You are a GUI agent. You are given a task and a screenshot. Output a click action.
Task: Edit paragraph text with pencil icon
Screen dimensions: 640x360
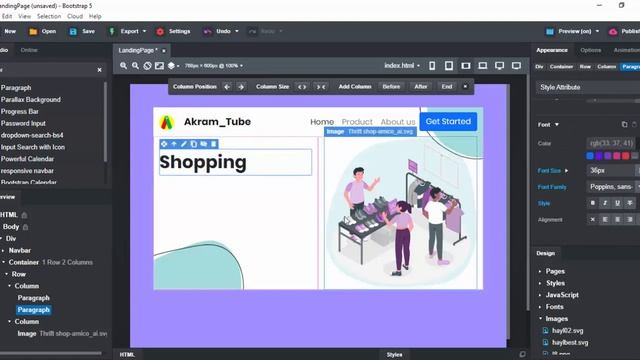(184, 144)
